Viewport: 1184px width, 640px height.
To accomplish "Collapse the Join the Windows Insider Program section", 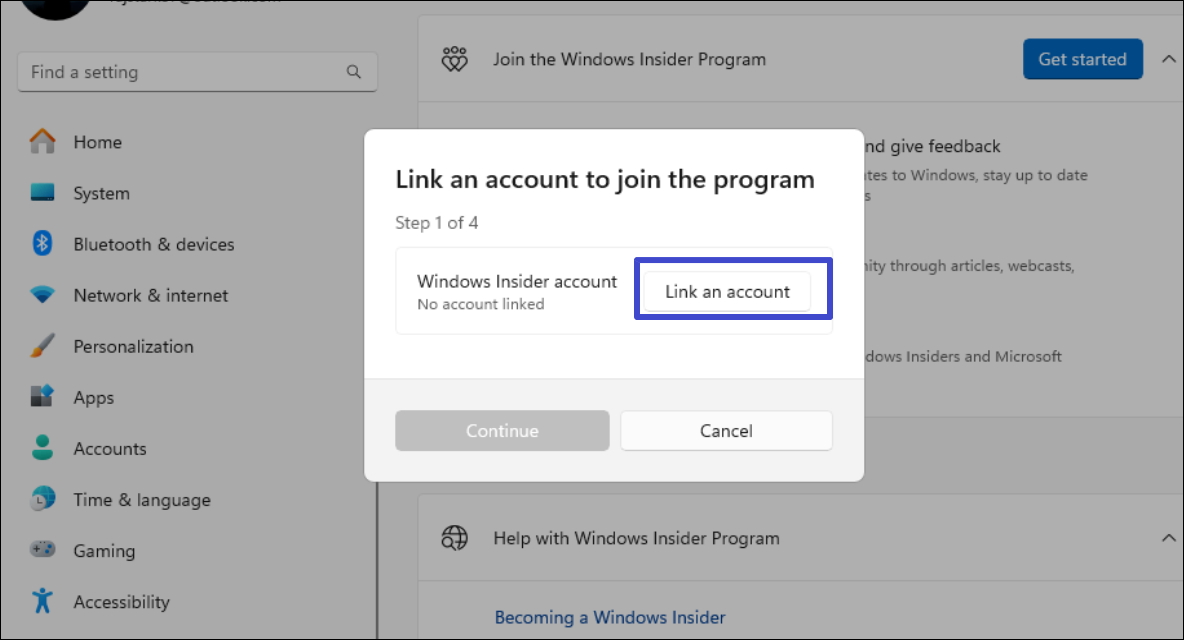I will [x=1168, y=59].
